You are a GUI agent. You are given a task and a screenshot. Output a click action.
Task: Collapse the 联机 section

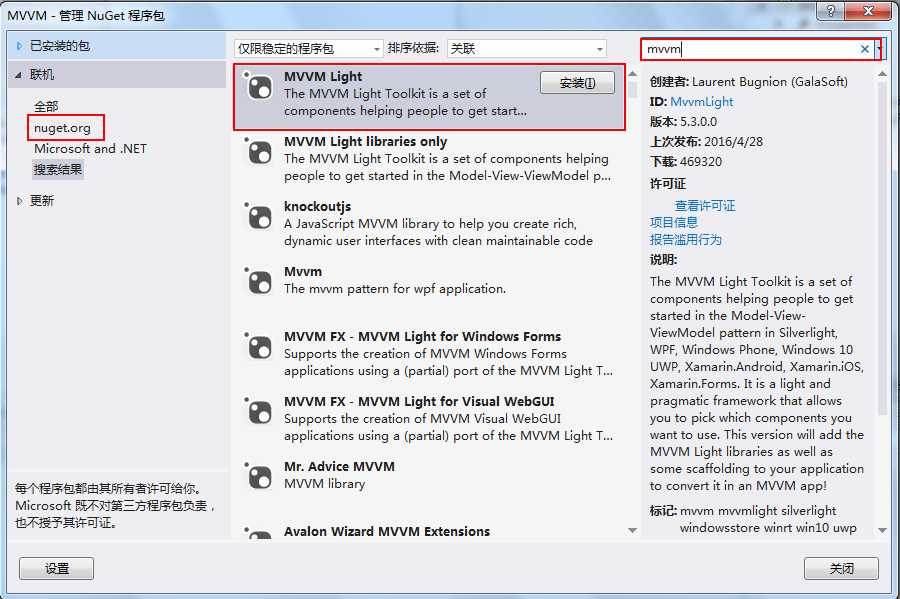(19, 75)
